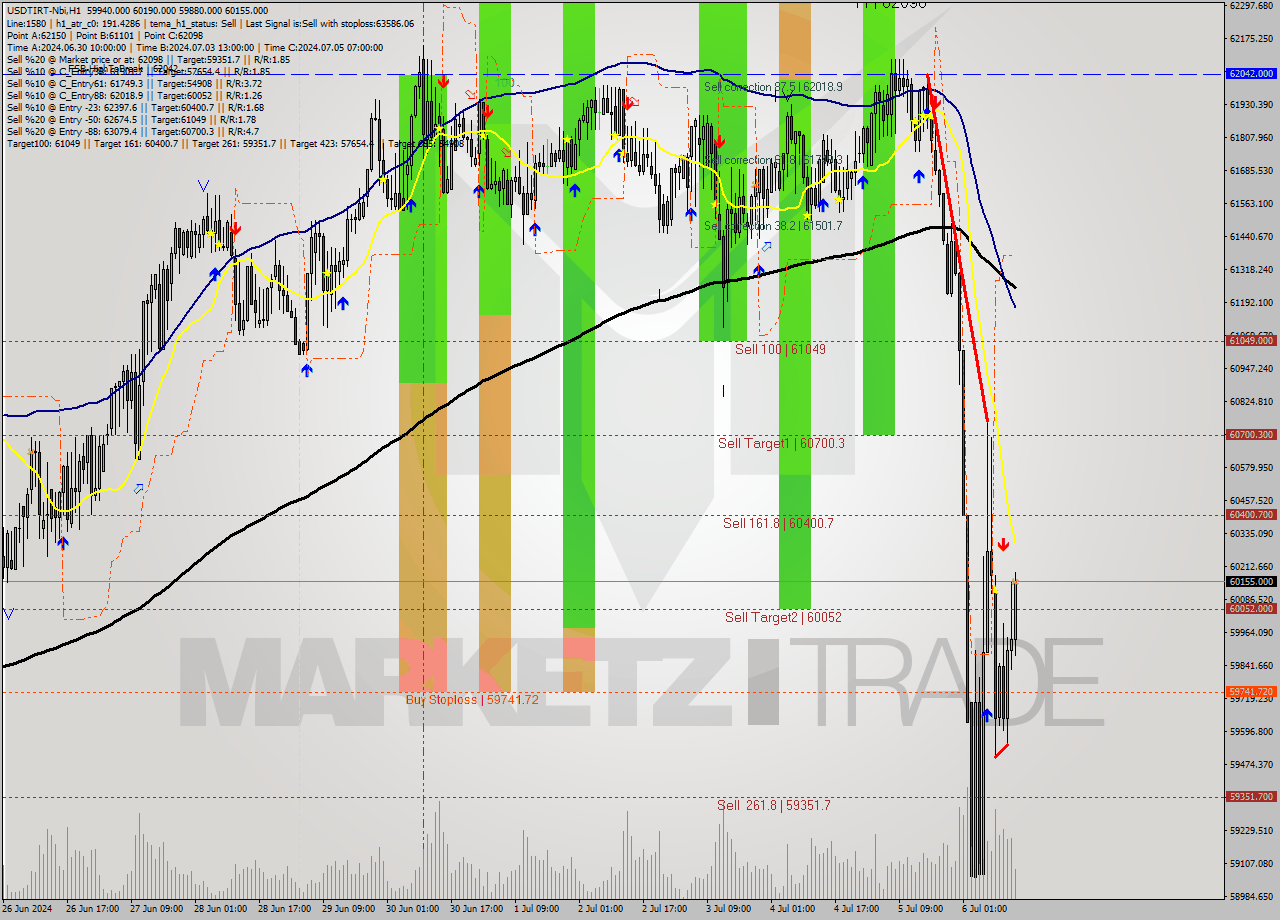Click the red sell arrow below 60400.7 level
1280x920 pixels.
(1002, 545)
